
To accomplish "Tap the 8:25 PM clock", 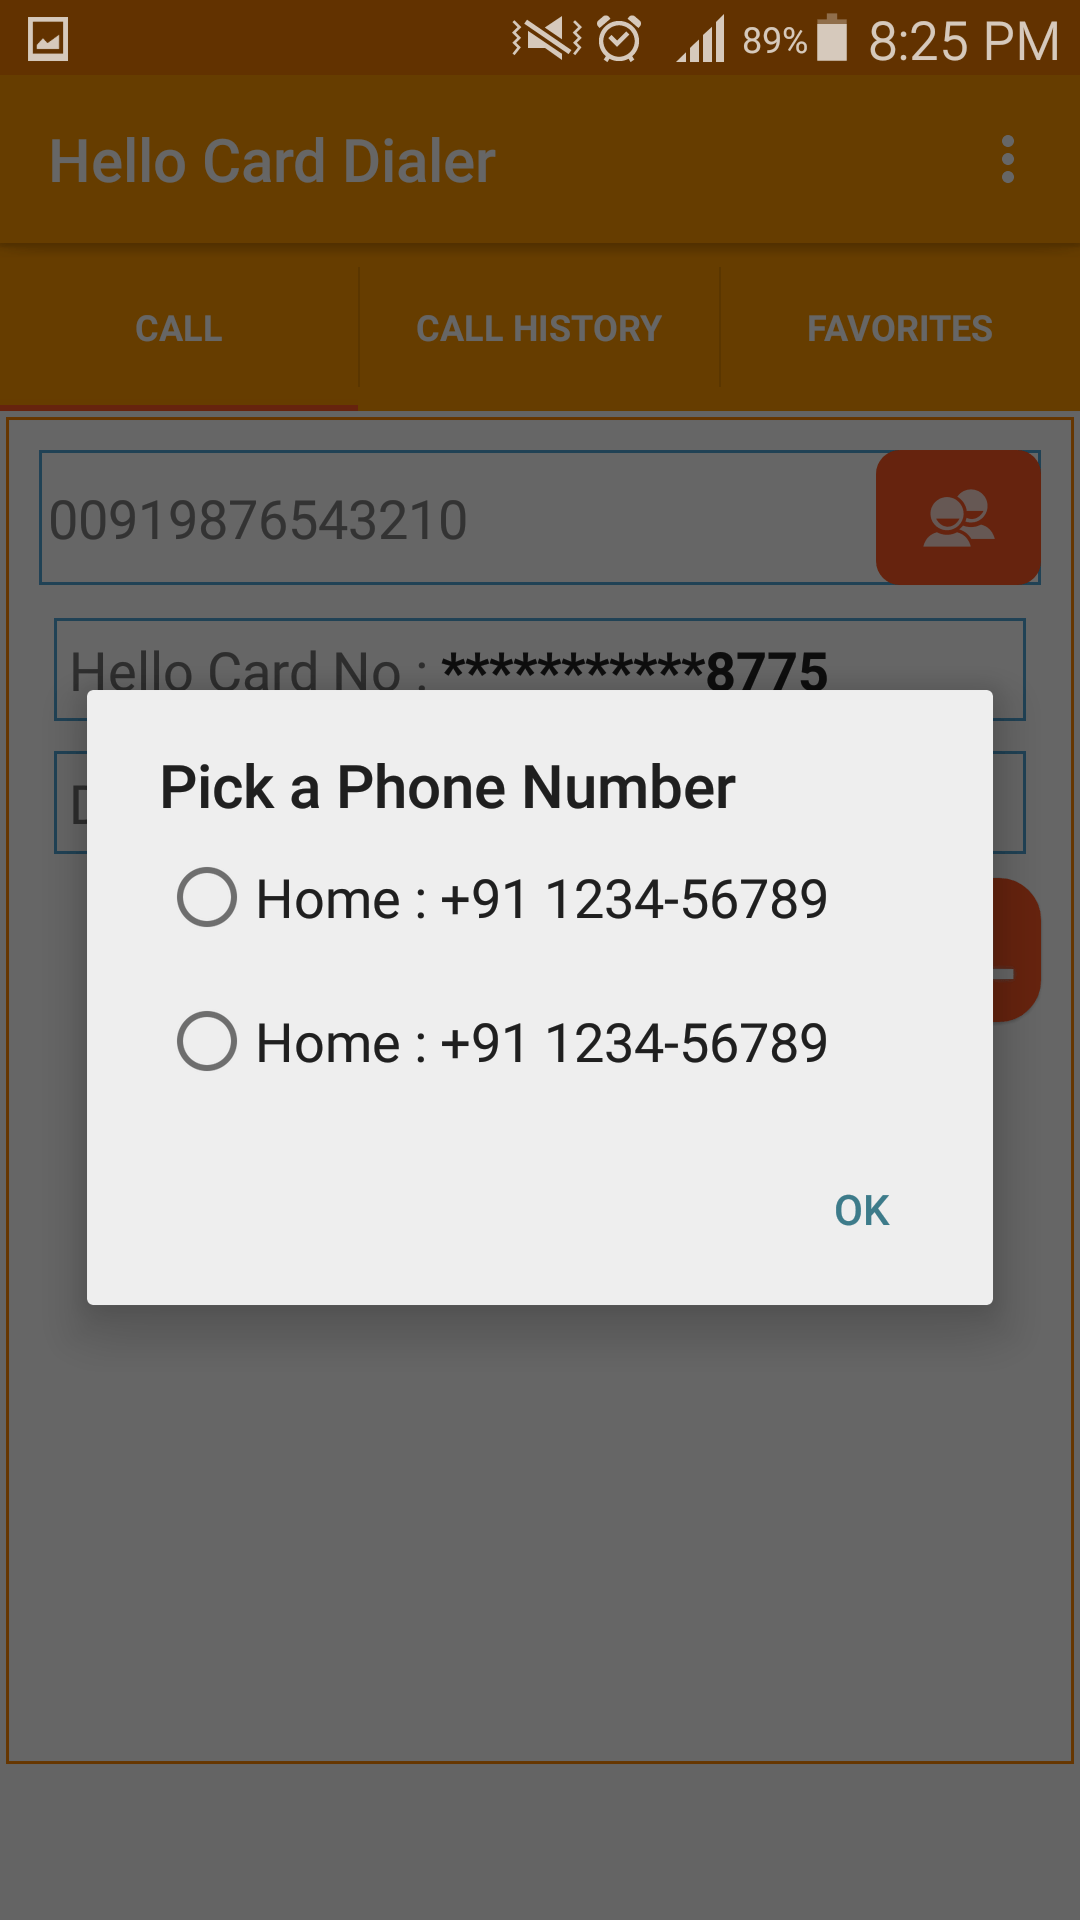I will coord(963,42).
